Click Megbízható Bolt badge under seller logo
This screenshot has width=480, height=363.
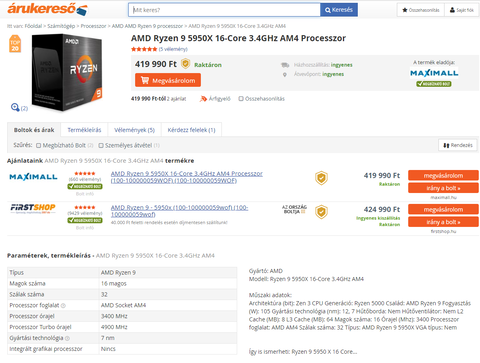pyautogui.click(x=434, y=84)
